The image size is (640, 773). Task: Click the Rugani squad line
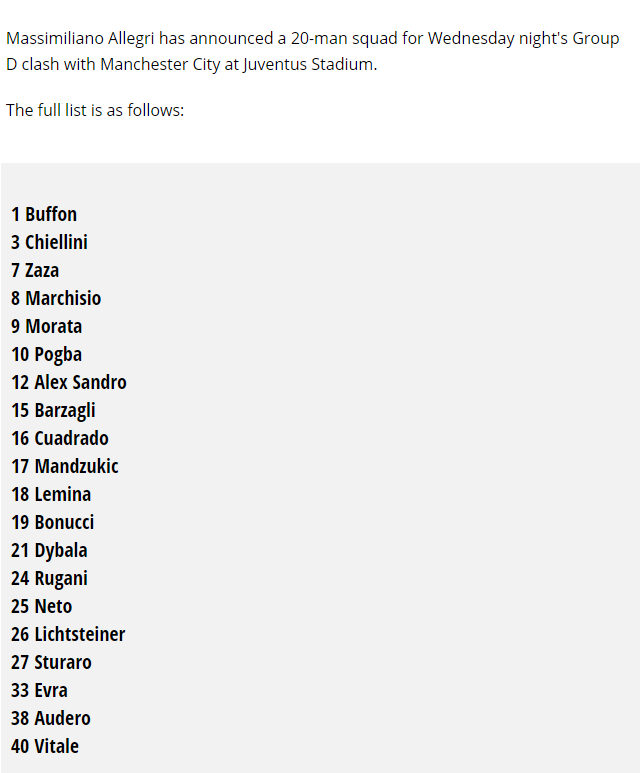pyautogui.click(x=60, y=578)
